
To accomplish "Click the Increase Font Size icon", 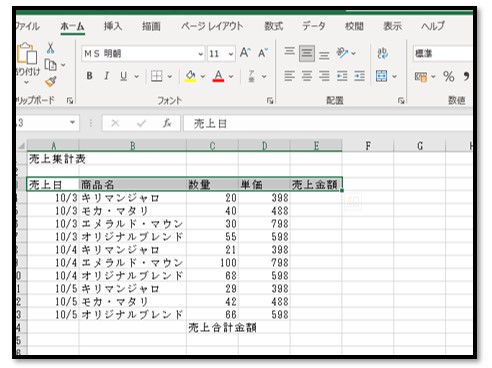I will point(245,53).
